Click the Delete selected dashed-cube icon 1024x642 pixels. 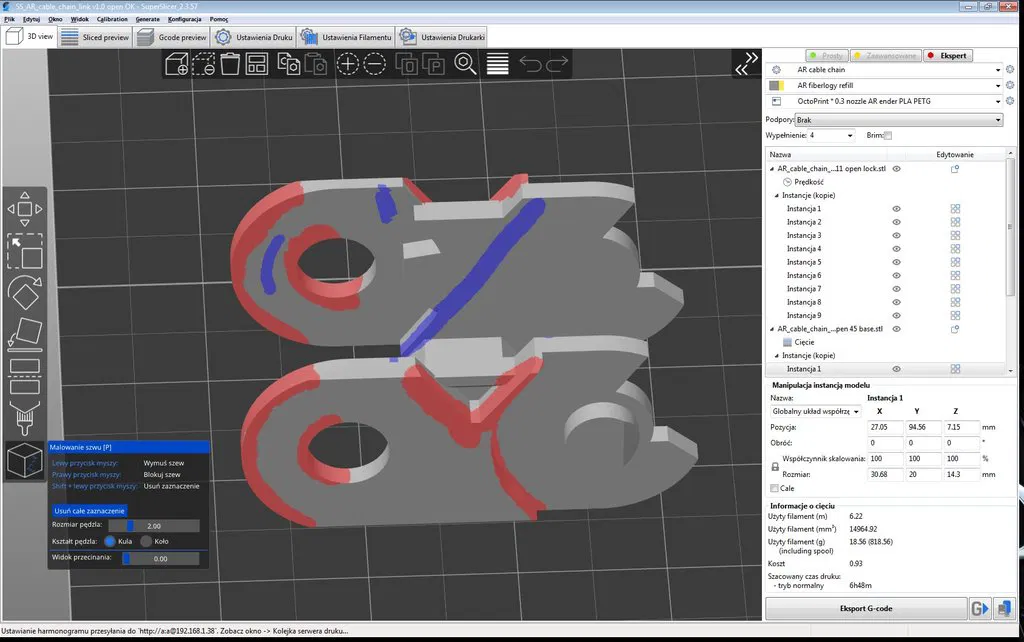204,64
